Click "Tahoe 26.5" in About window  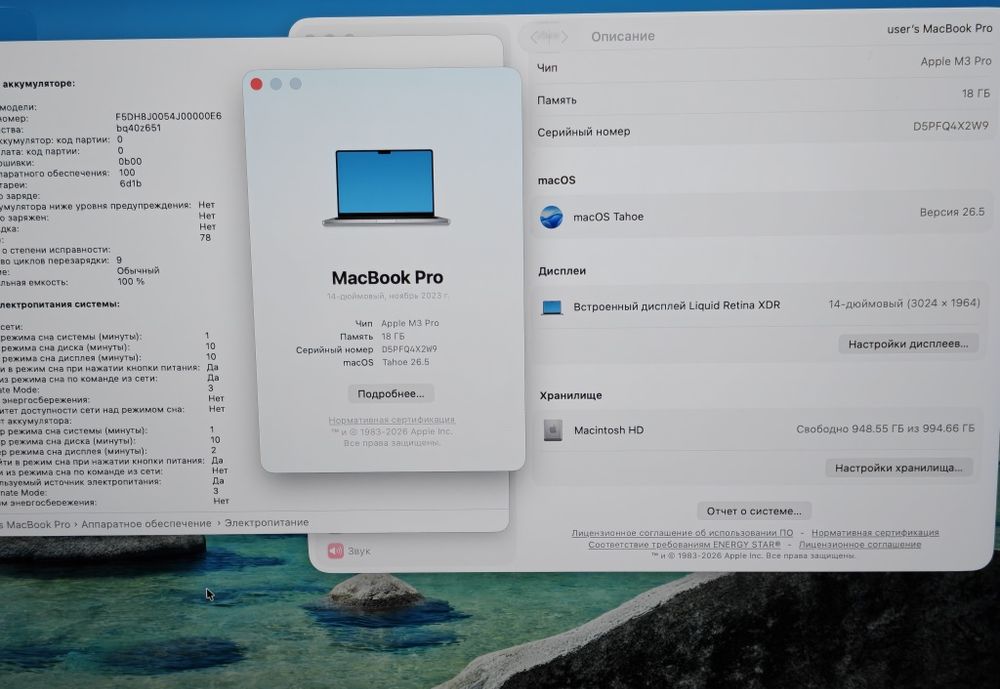tap(406, 362)
